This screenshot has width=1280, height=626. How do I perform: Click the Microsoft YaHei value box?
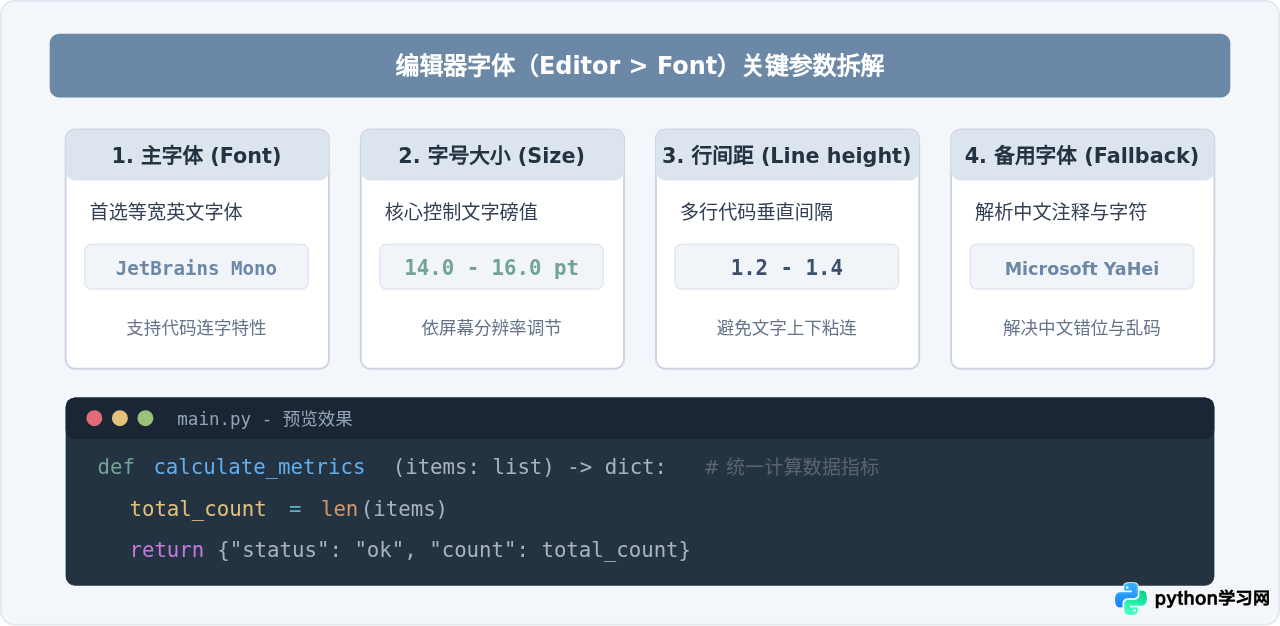pos(1082,267)
